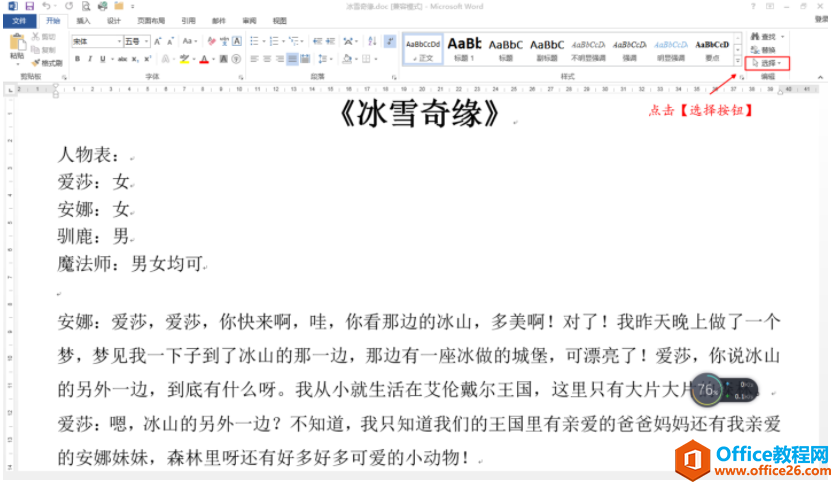Screen dimensions: 838x488
Task: Set paragraph to Distributed alignment
Action: [x=305, y=59]
